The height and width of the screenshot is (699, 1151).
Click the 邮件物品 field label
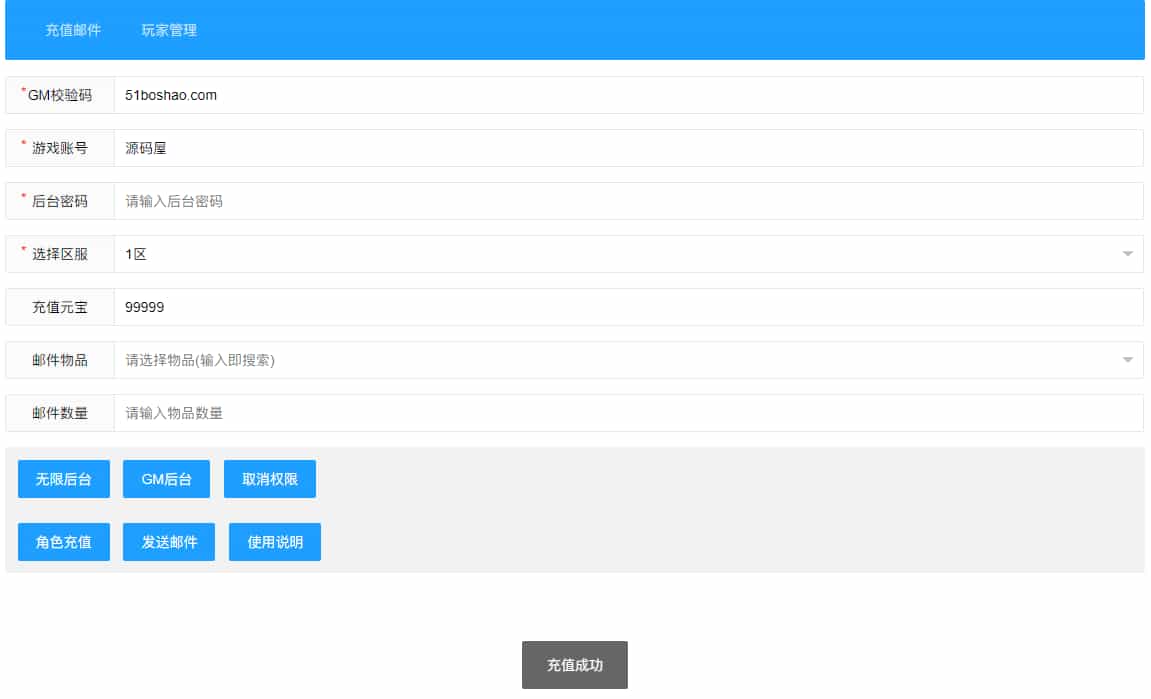pyautogui.click(x=60, y=360)
